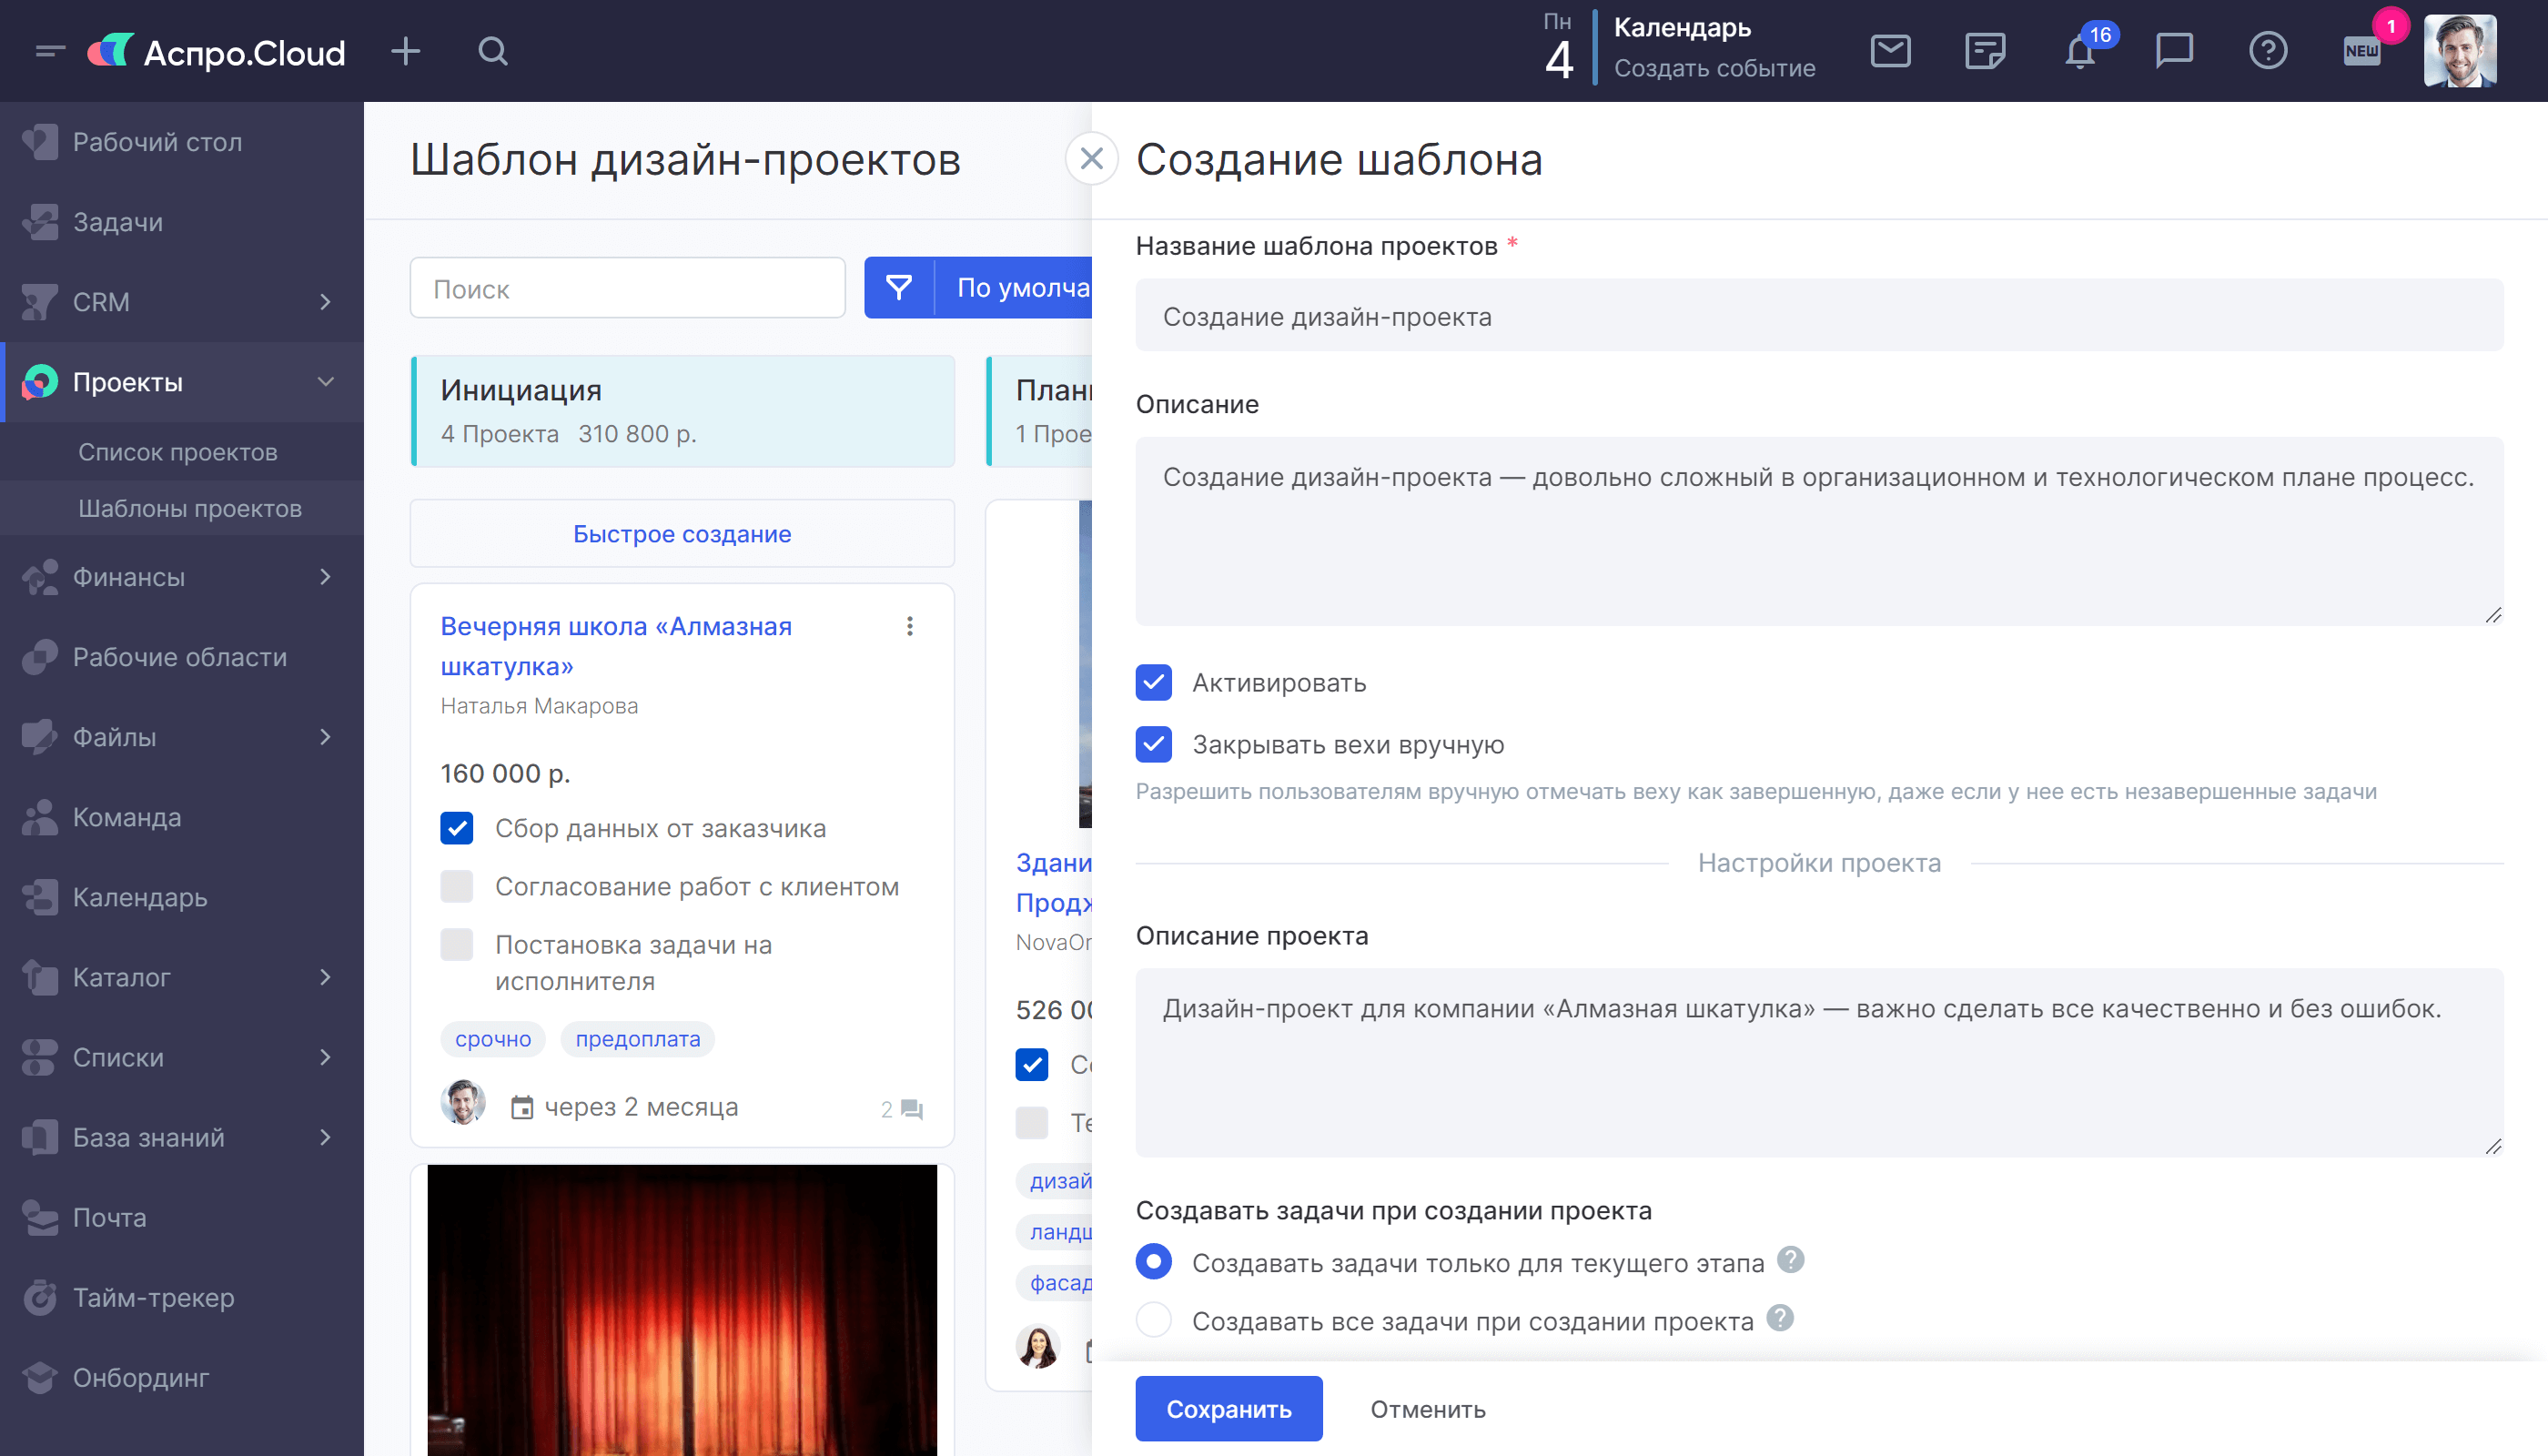The image size is (2548, 1456).
Task: Select Создавать все задачи при создании проекта
Action: [x=1153, y=1321]
